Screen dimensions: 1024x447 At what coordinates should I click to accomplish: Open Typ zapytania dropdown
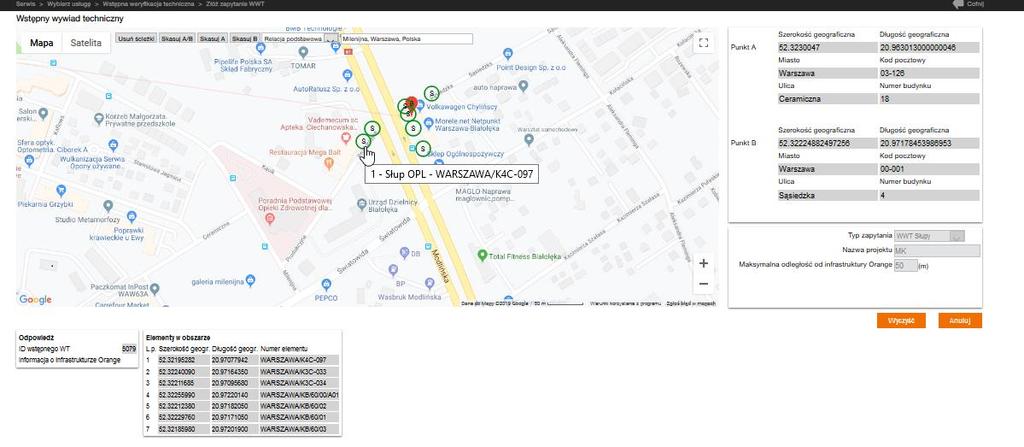[x=929, y=236]
